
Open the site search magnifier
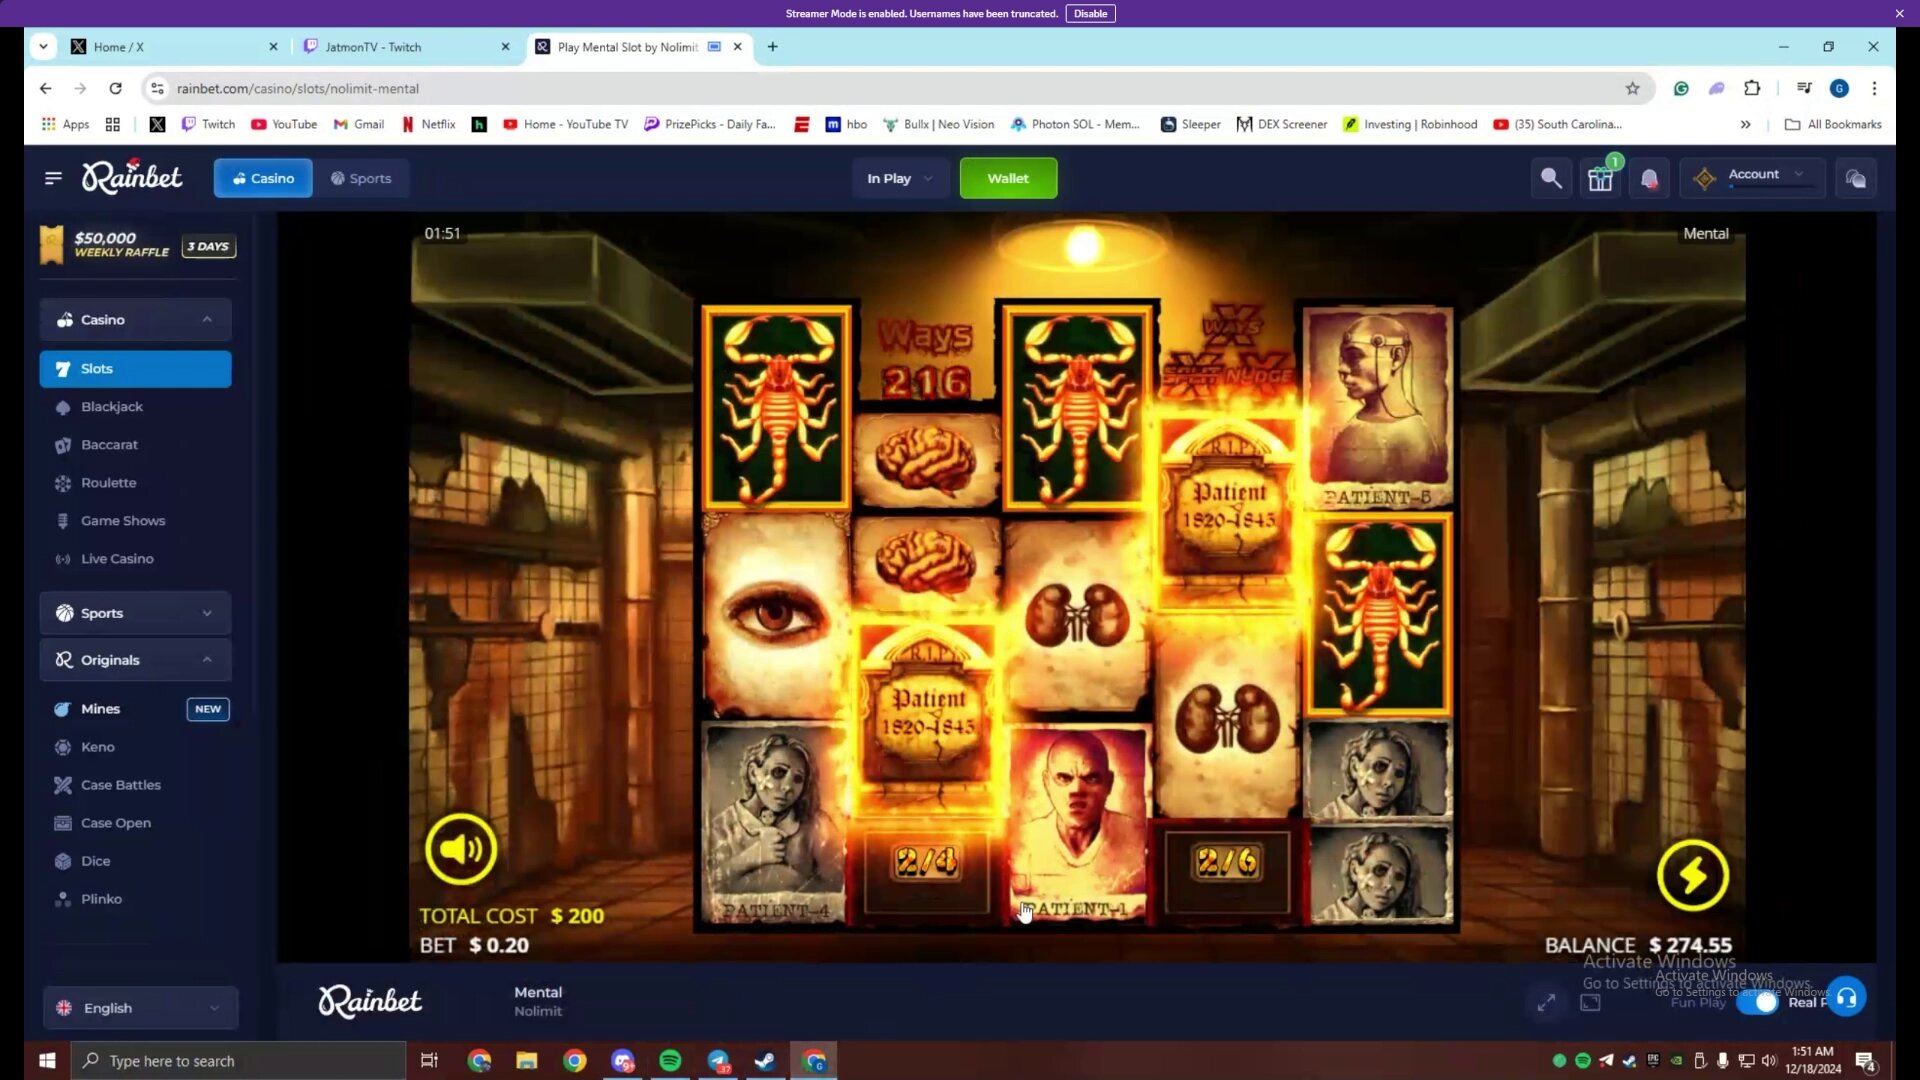pyautogui.click(x=1551, y=178)
